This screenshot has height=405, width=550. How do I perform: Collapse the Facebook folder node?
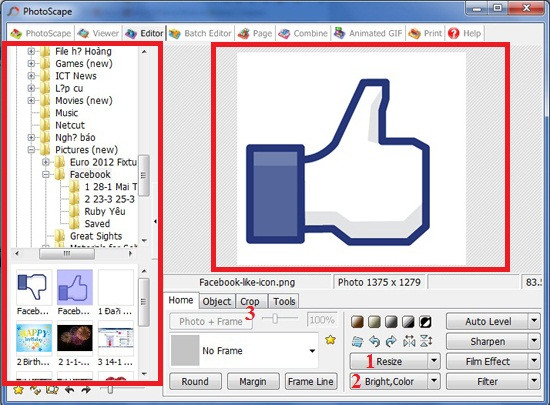click(46, 174)
